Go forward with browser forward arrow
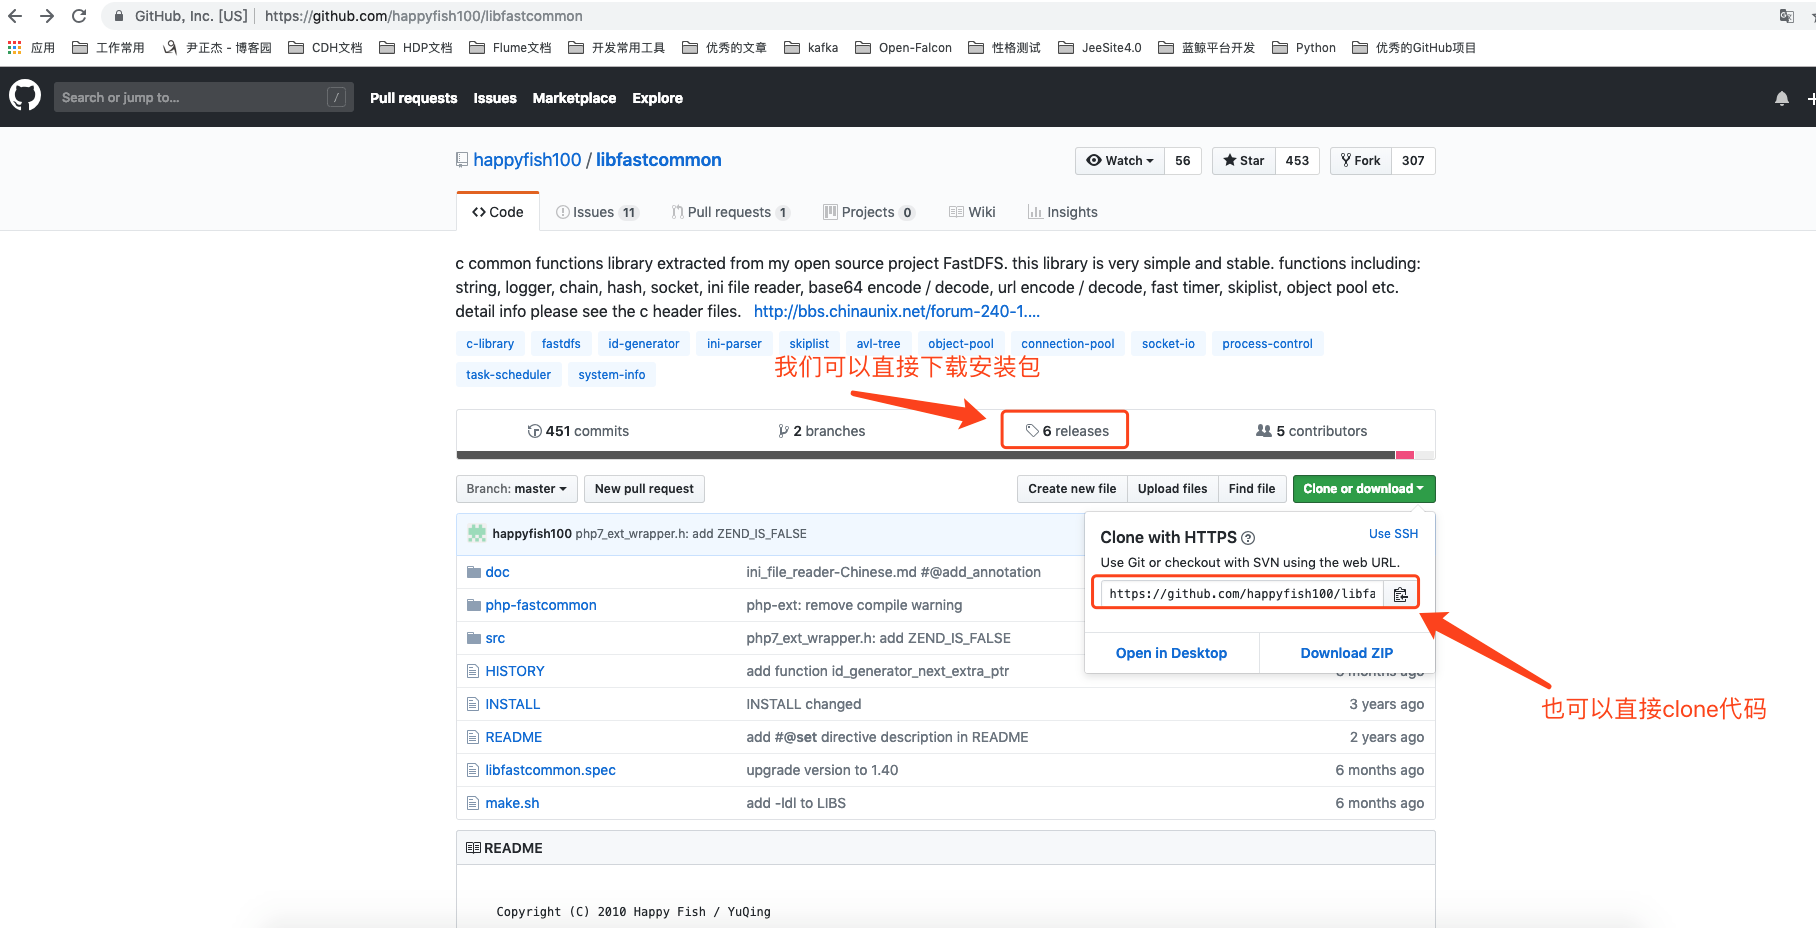The image size is (1816, 928). point(47,16)
